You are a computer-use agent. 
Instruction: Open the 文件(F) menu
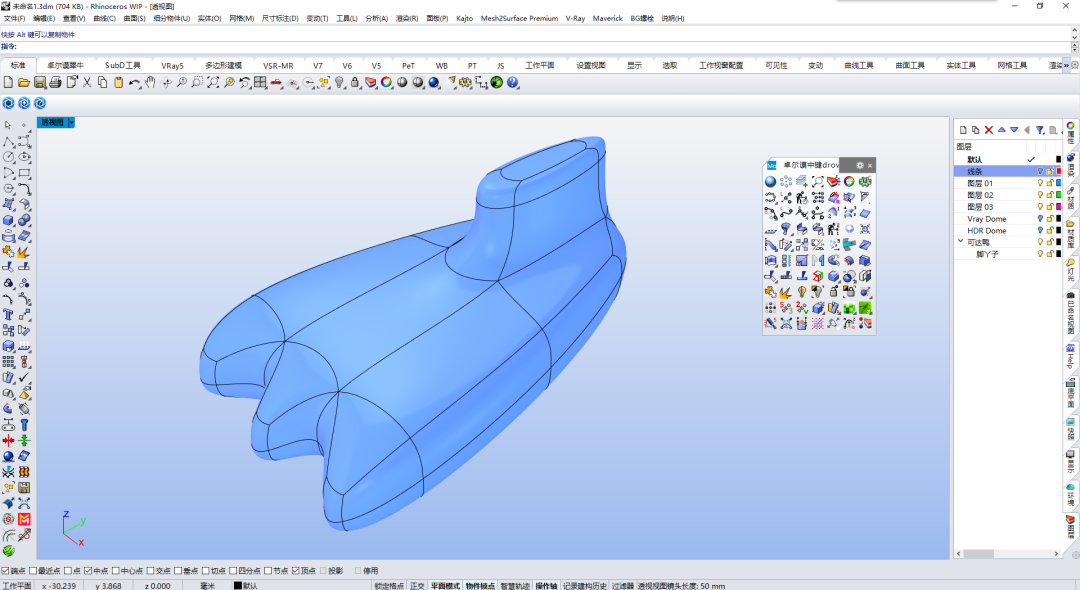pyautogui.click(x=14, y=19)
